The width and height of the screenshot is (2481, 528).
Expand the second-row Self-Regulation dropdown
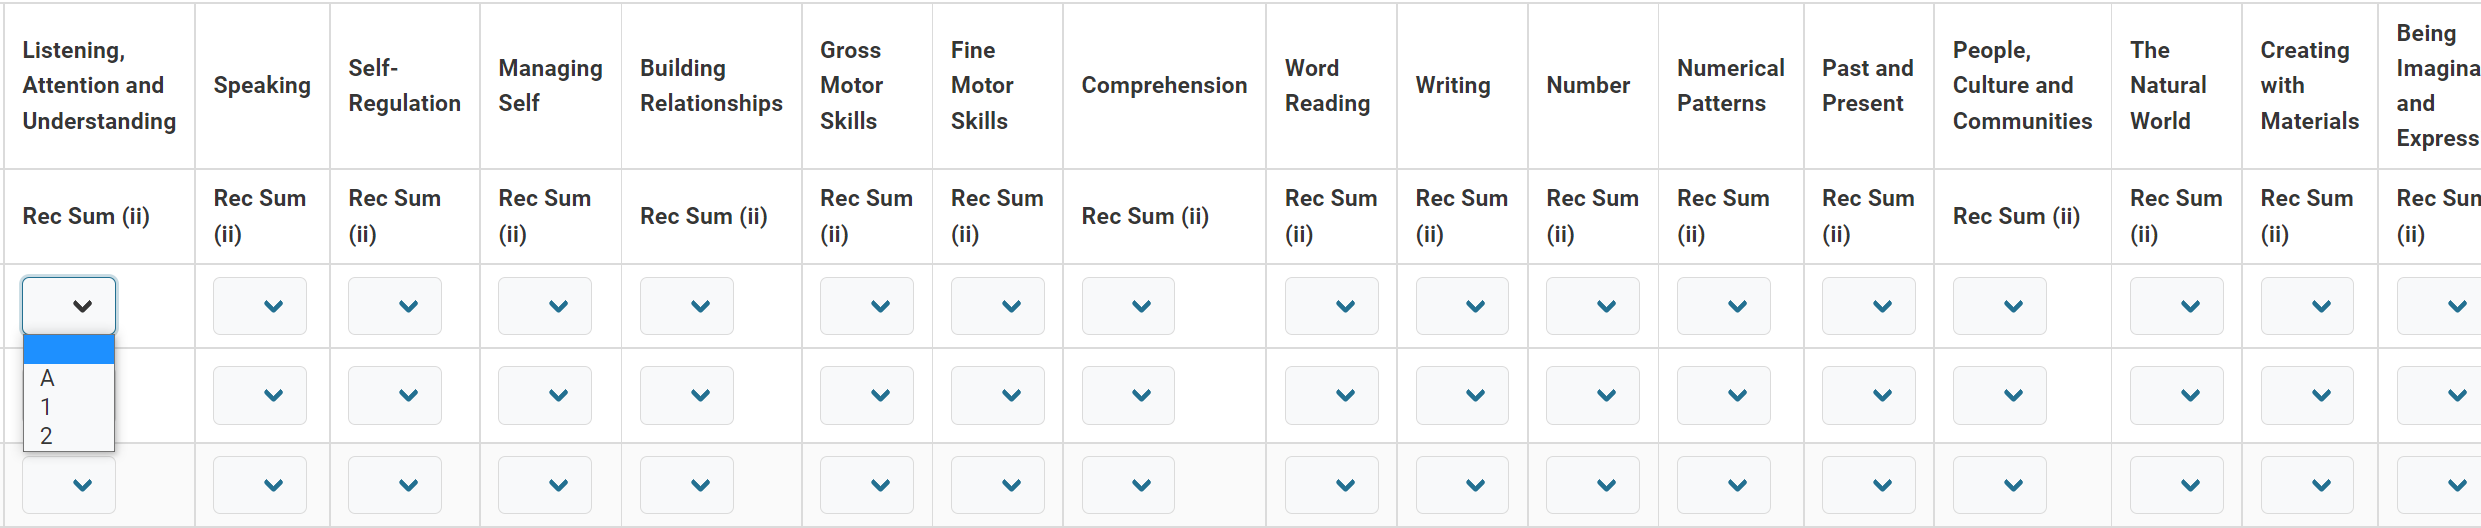click(395, 395)
